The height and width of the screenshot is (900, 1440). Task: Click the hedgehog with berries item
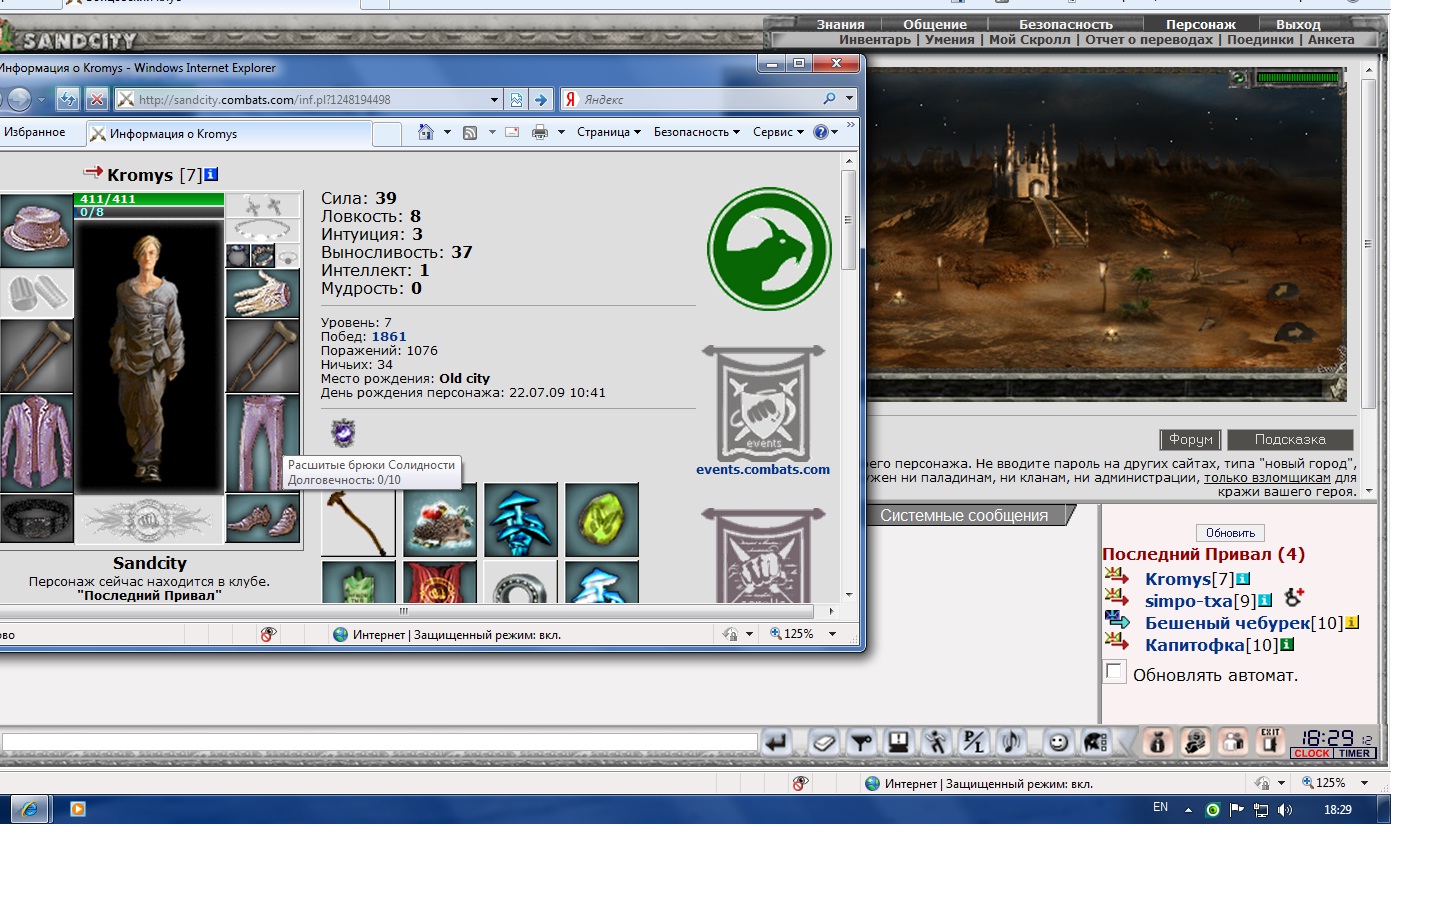(x=440, y=520)
